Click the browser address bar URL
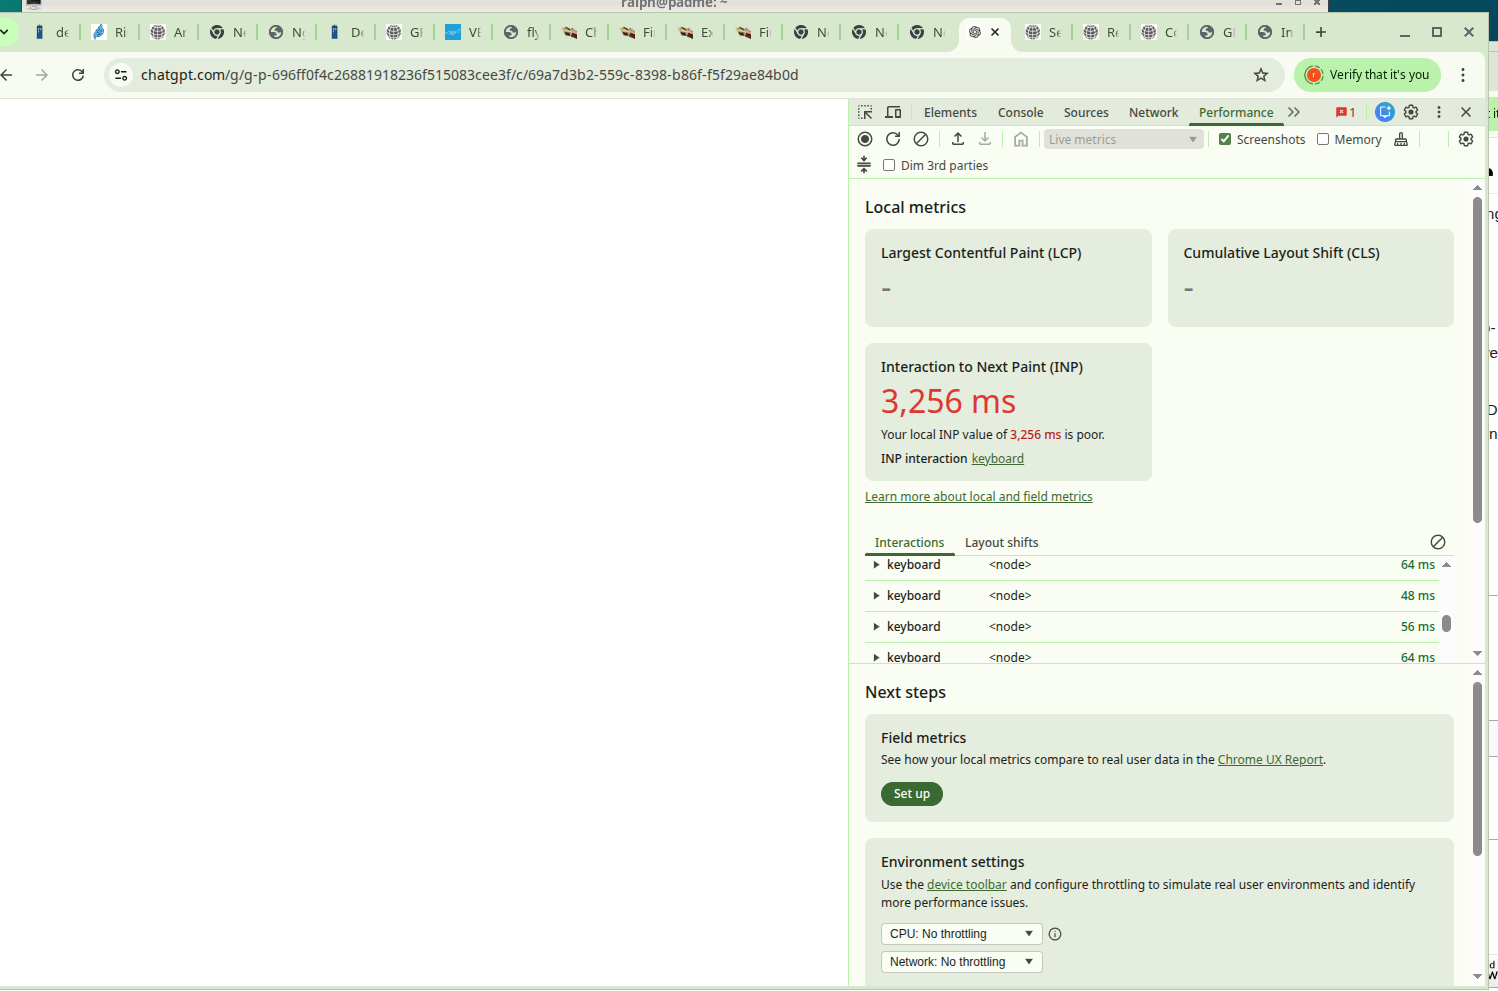 click(x=469, y=75)
